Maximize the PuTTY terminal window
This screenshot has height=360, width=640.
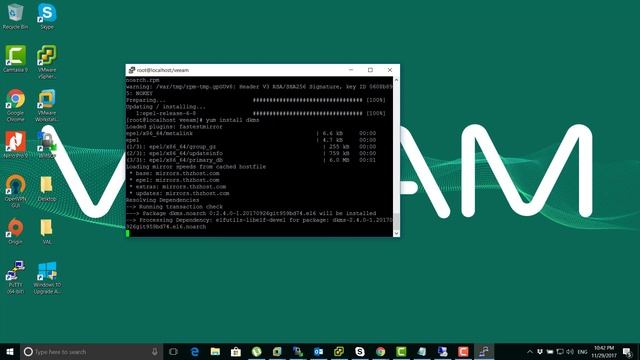pyautogui.click(x=370, y=70)
